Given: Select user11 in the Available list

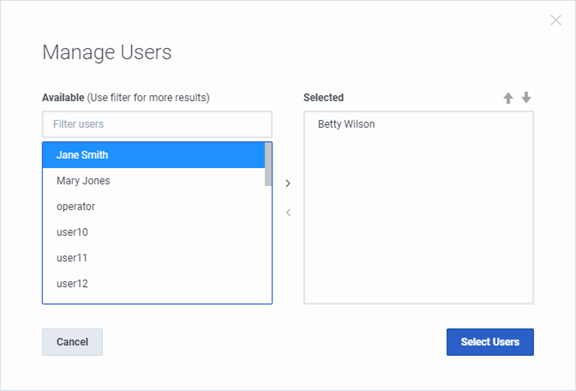Looking at the screenshot, I should (154, 258).
